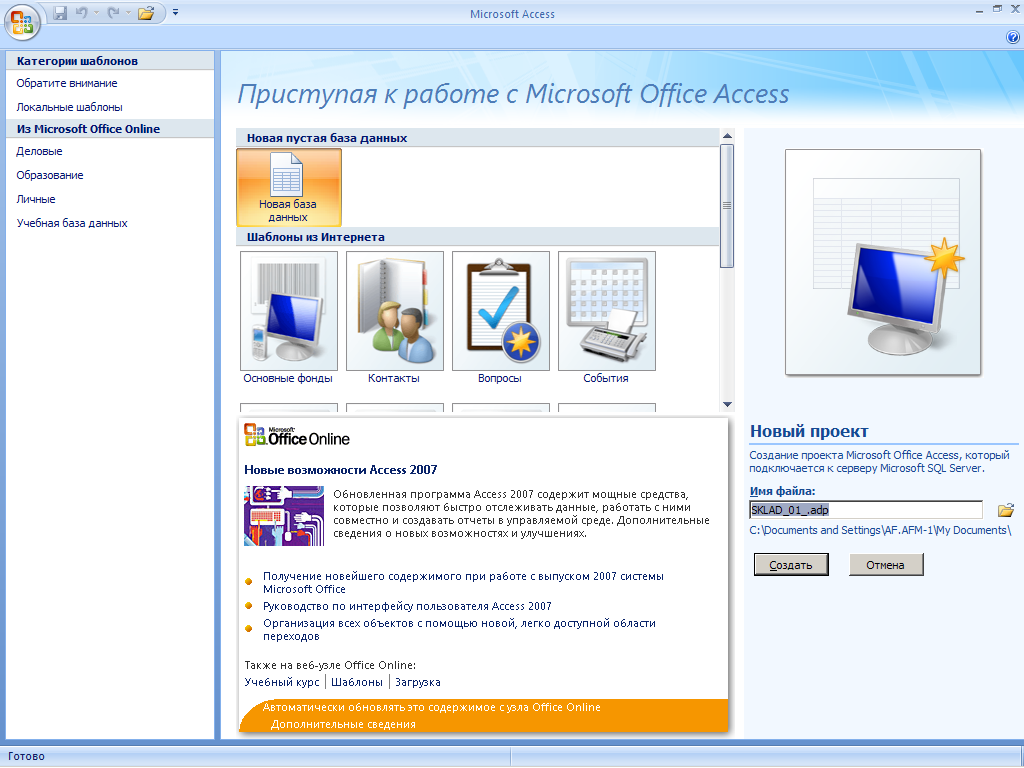Click the Redo icon in Quick Access toolbar
Viewport: 1024px width, 768px height.
coord(114,13)
